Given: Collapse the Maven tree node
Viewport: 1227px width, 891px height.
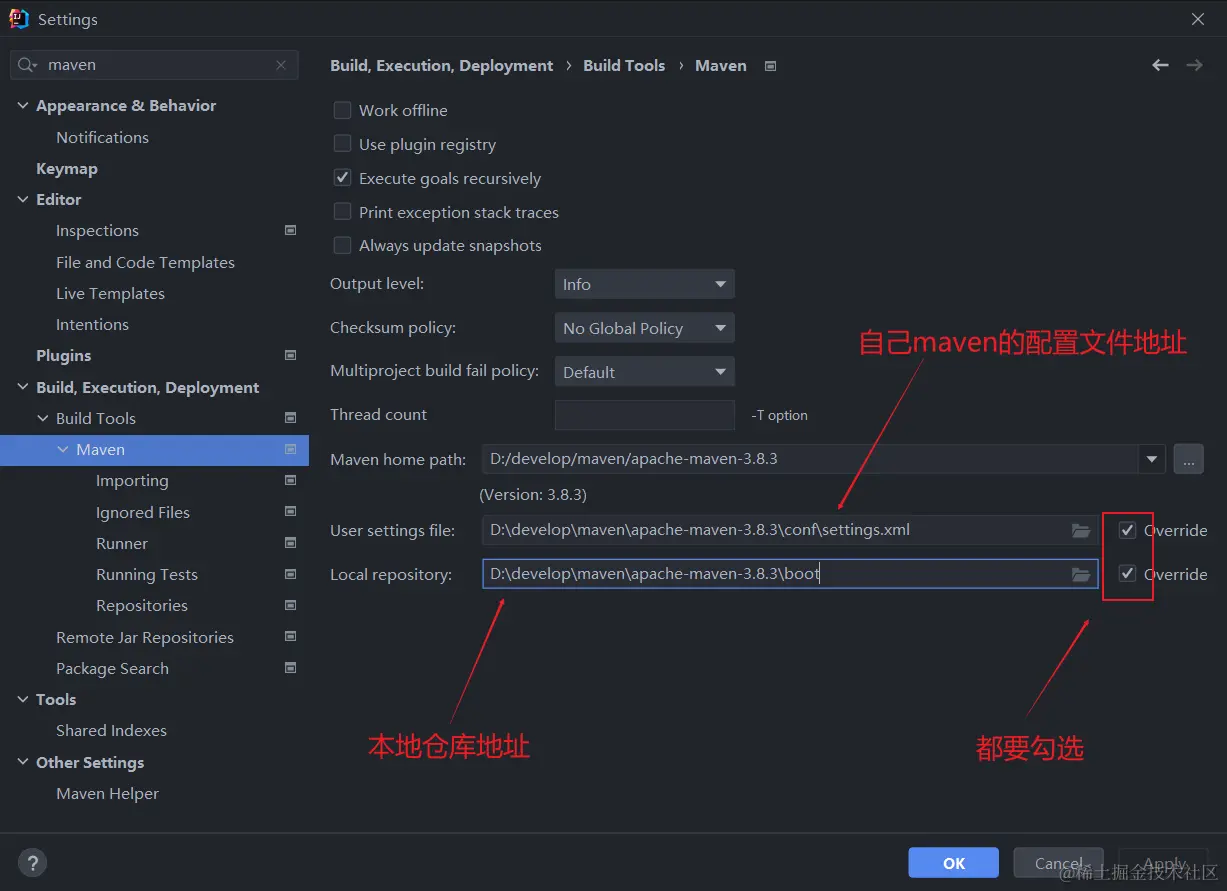Looking at the screenshot, I should point(63,450).
